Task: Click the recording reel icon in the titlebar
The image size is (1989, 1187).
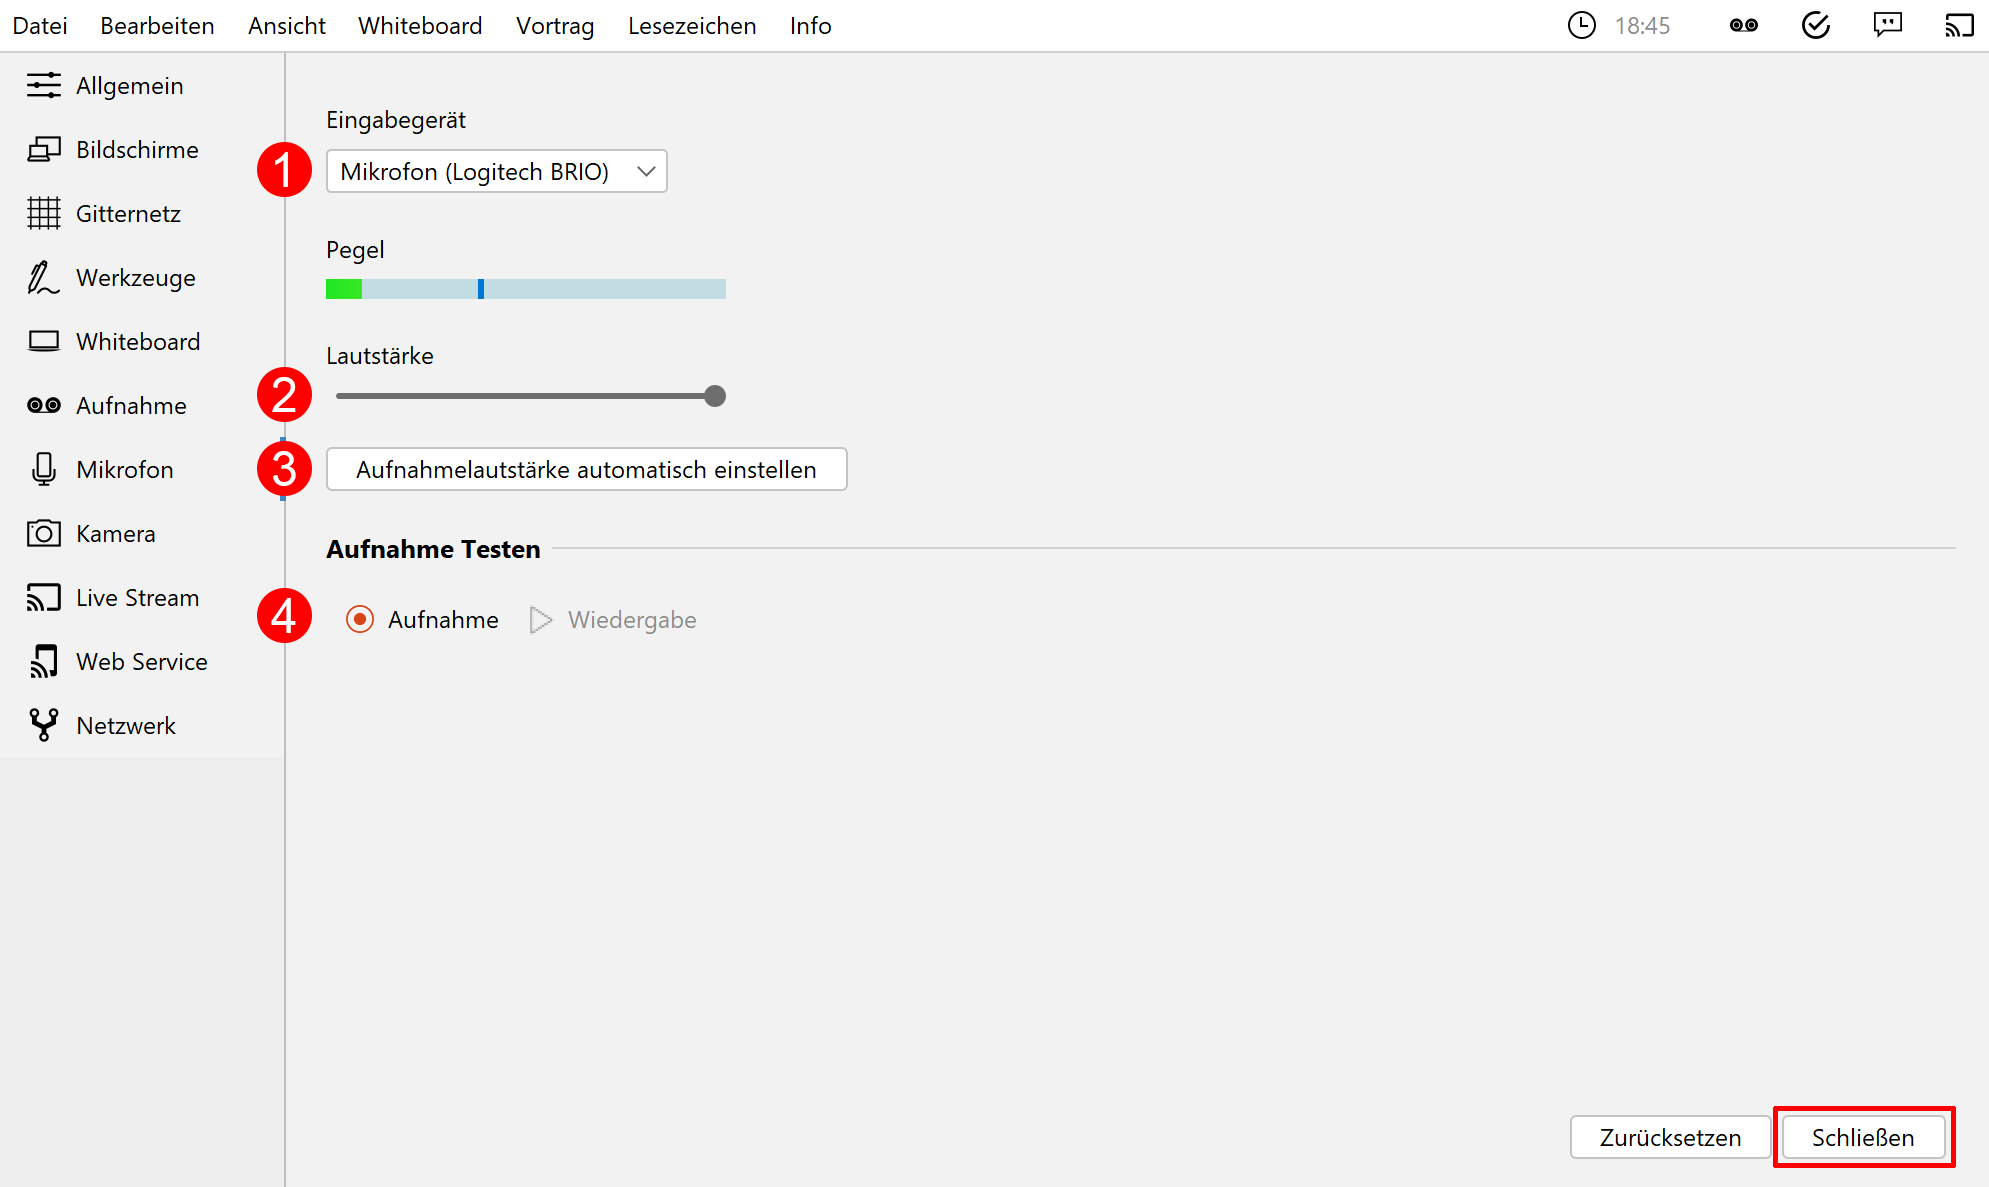Action: point(1743,25)
